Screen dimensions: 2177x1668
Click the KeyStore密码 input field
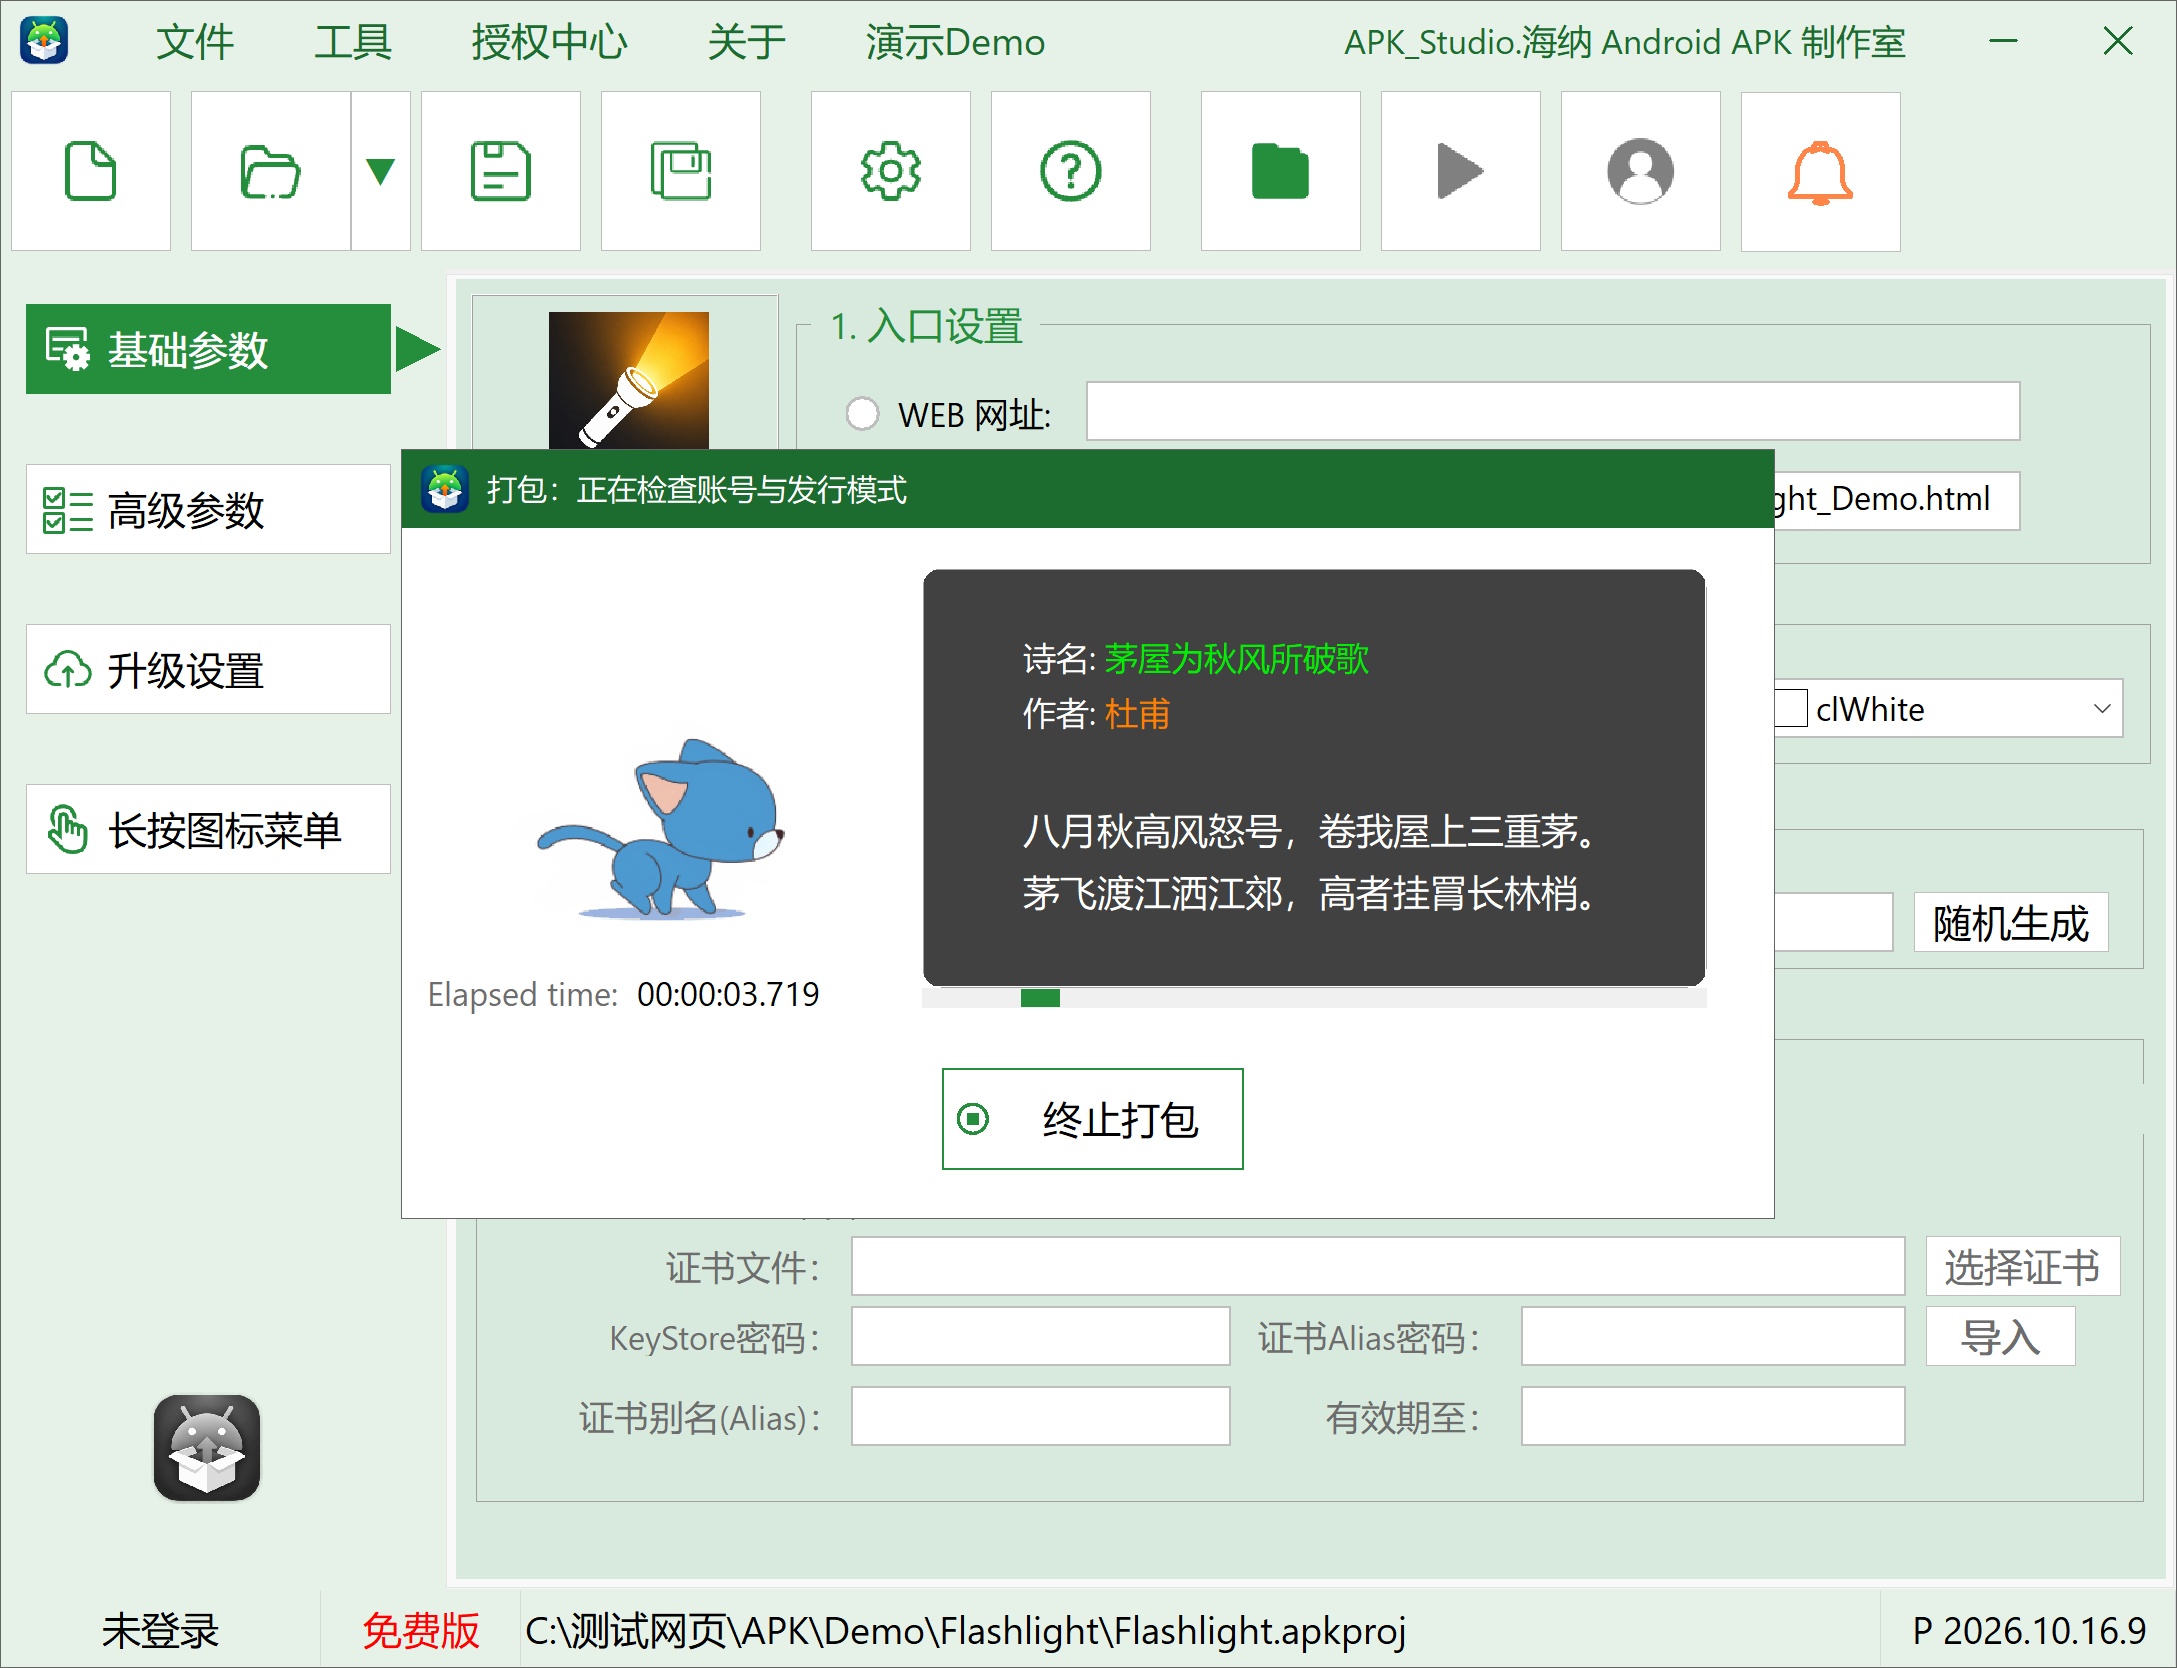click(x=1041, y=1336)
